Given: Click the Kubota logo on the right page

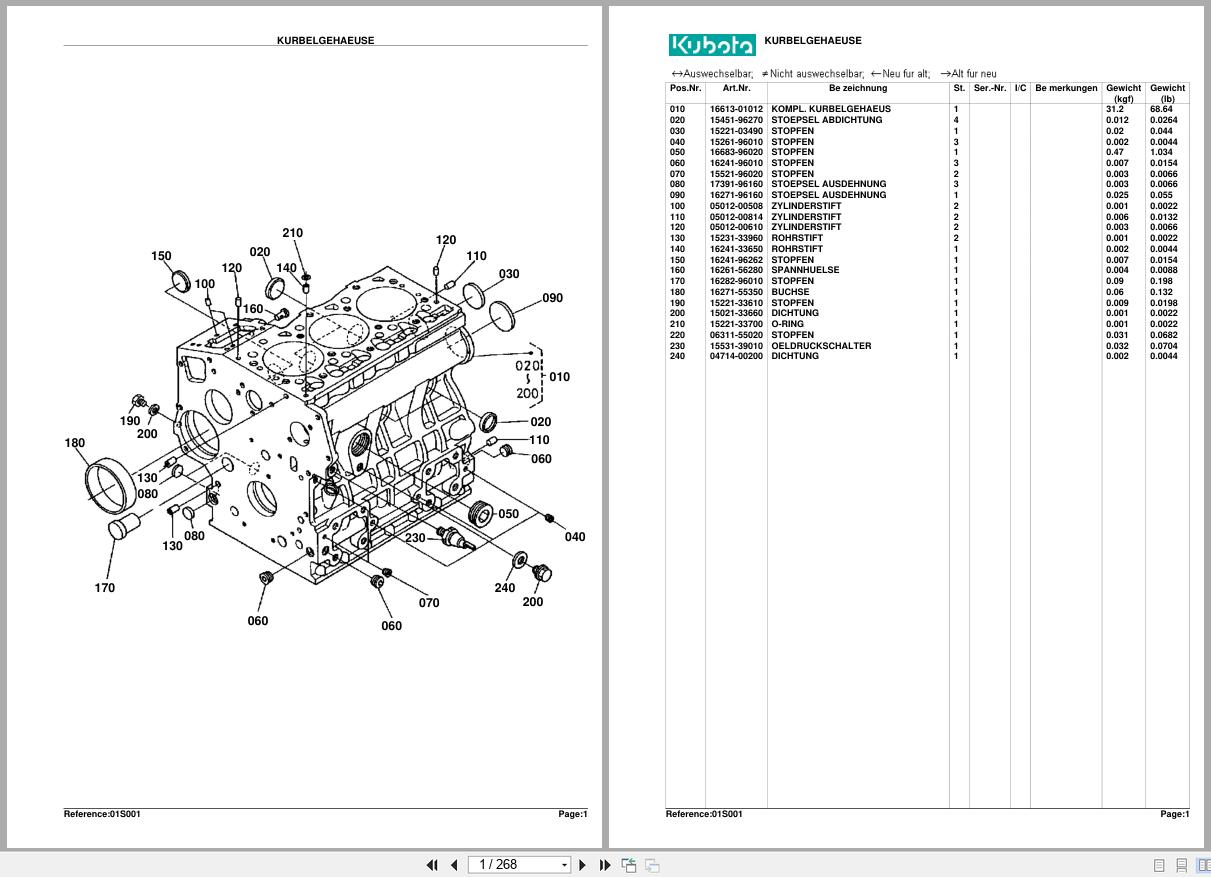Looking at the screenshot, I should tap(711, 44).
